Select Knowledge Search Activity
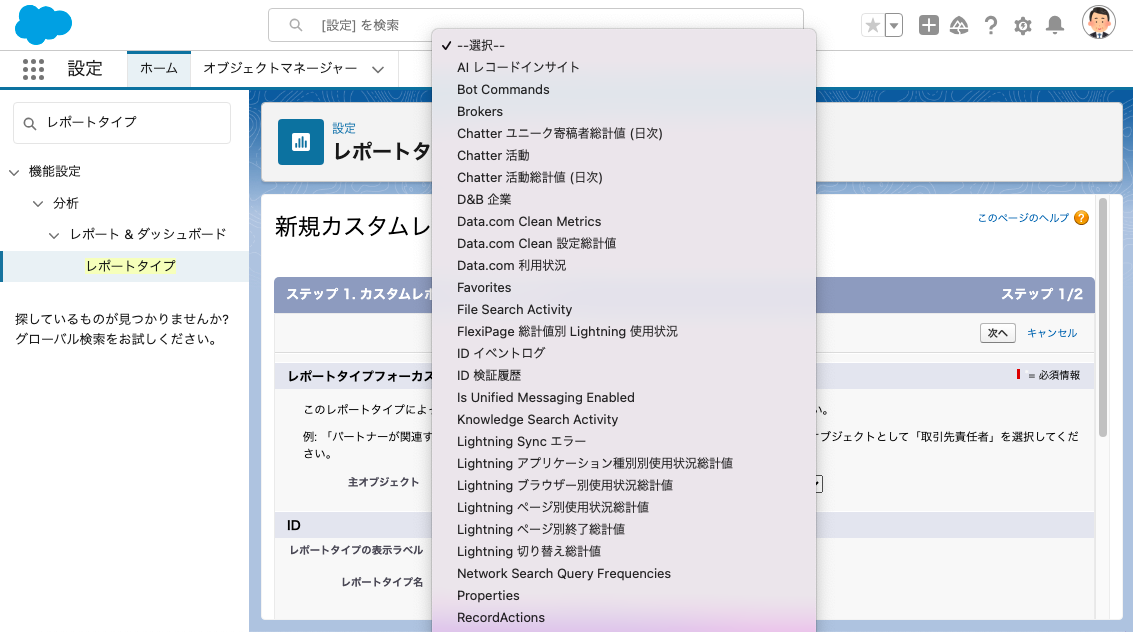 pos(624,420)
